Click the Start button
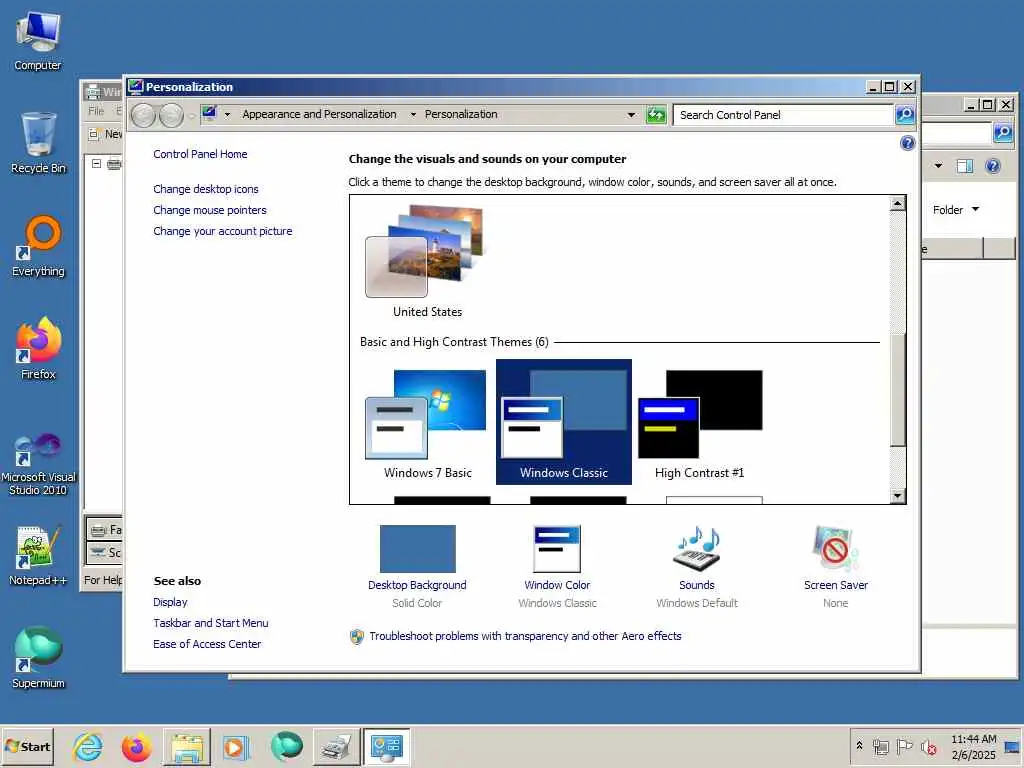Screen dimensions: 1024x768 [x=27, y=746]
